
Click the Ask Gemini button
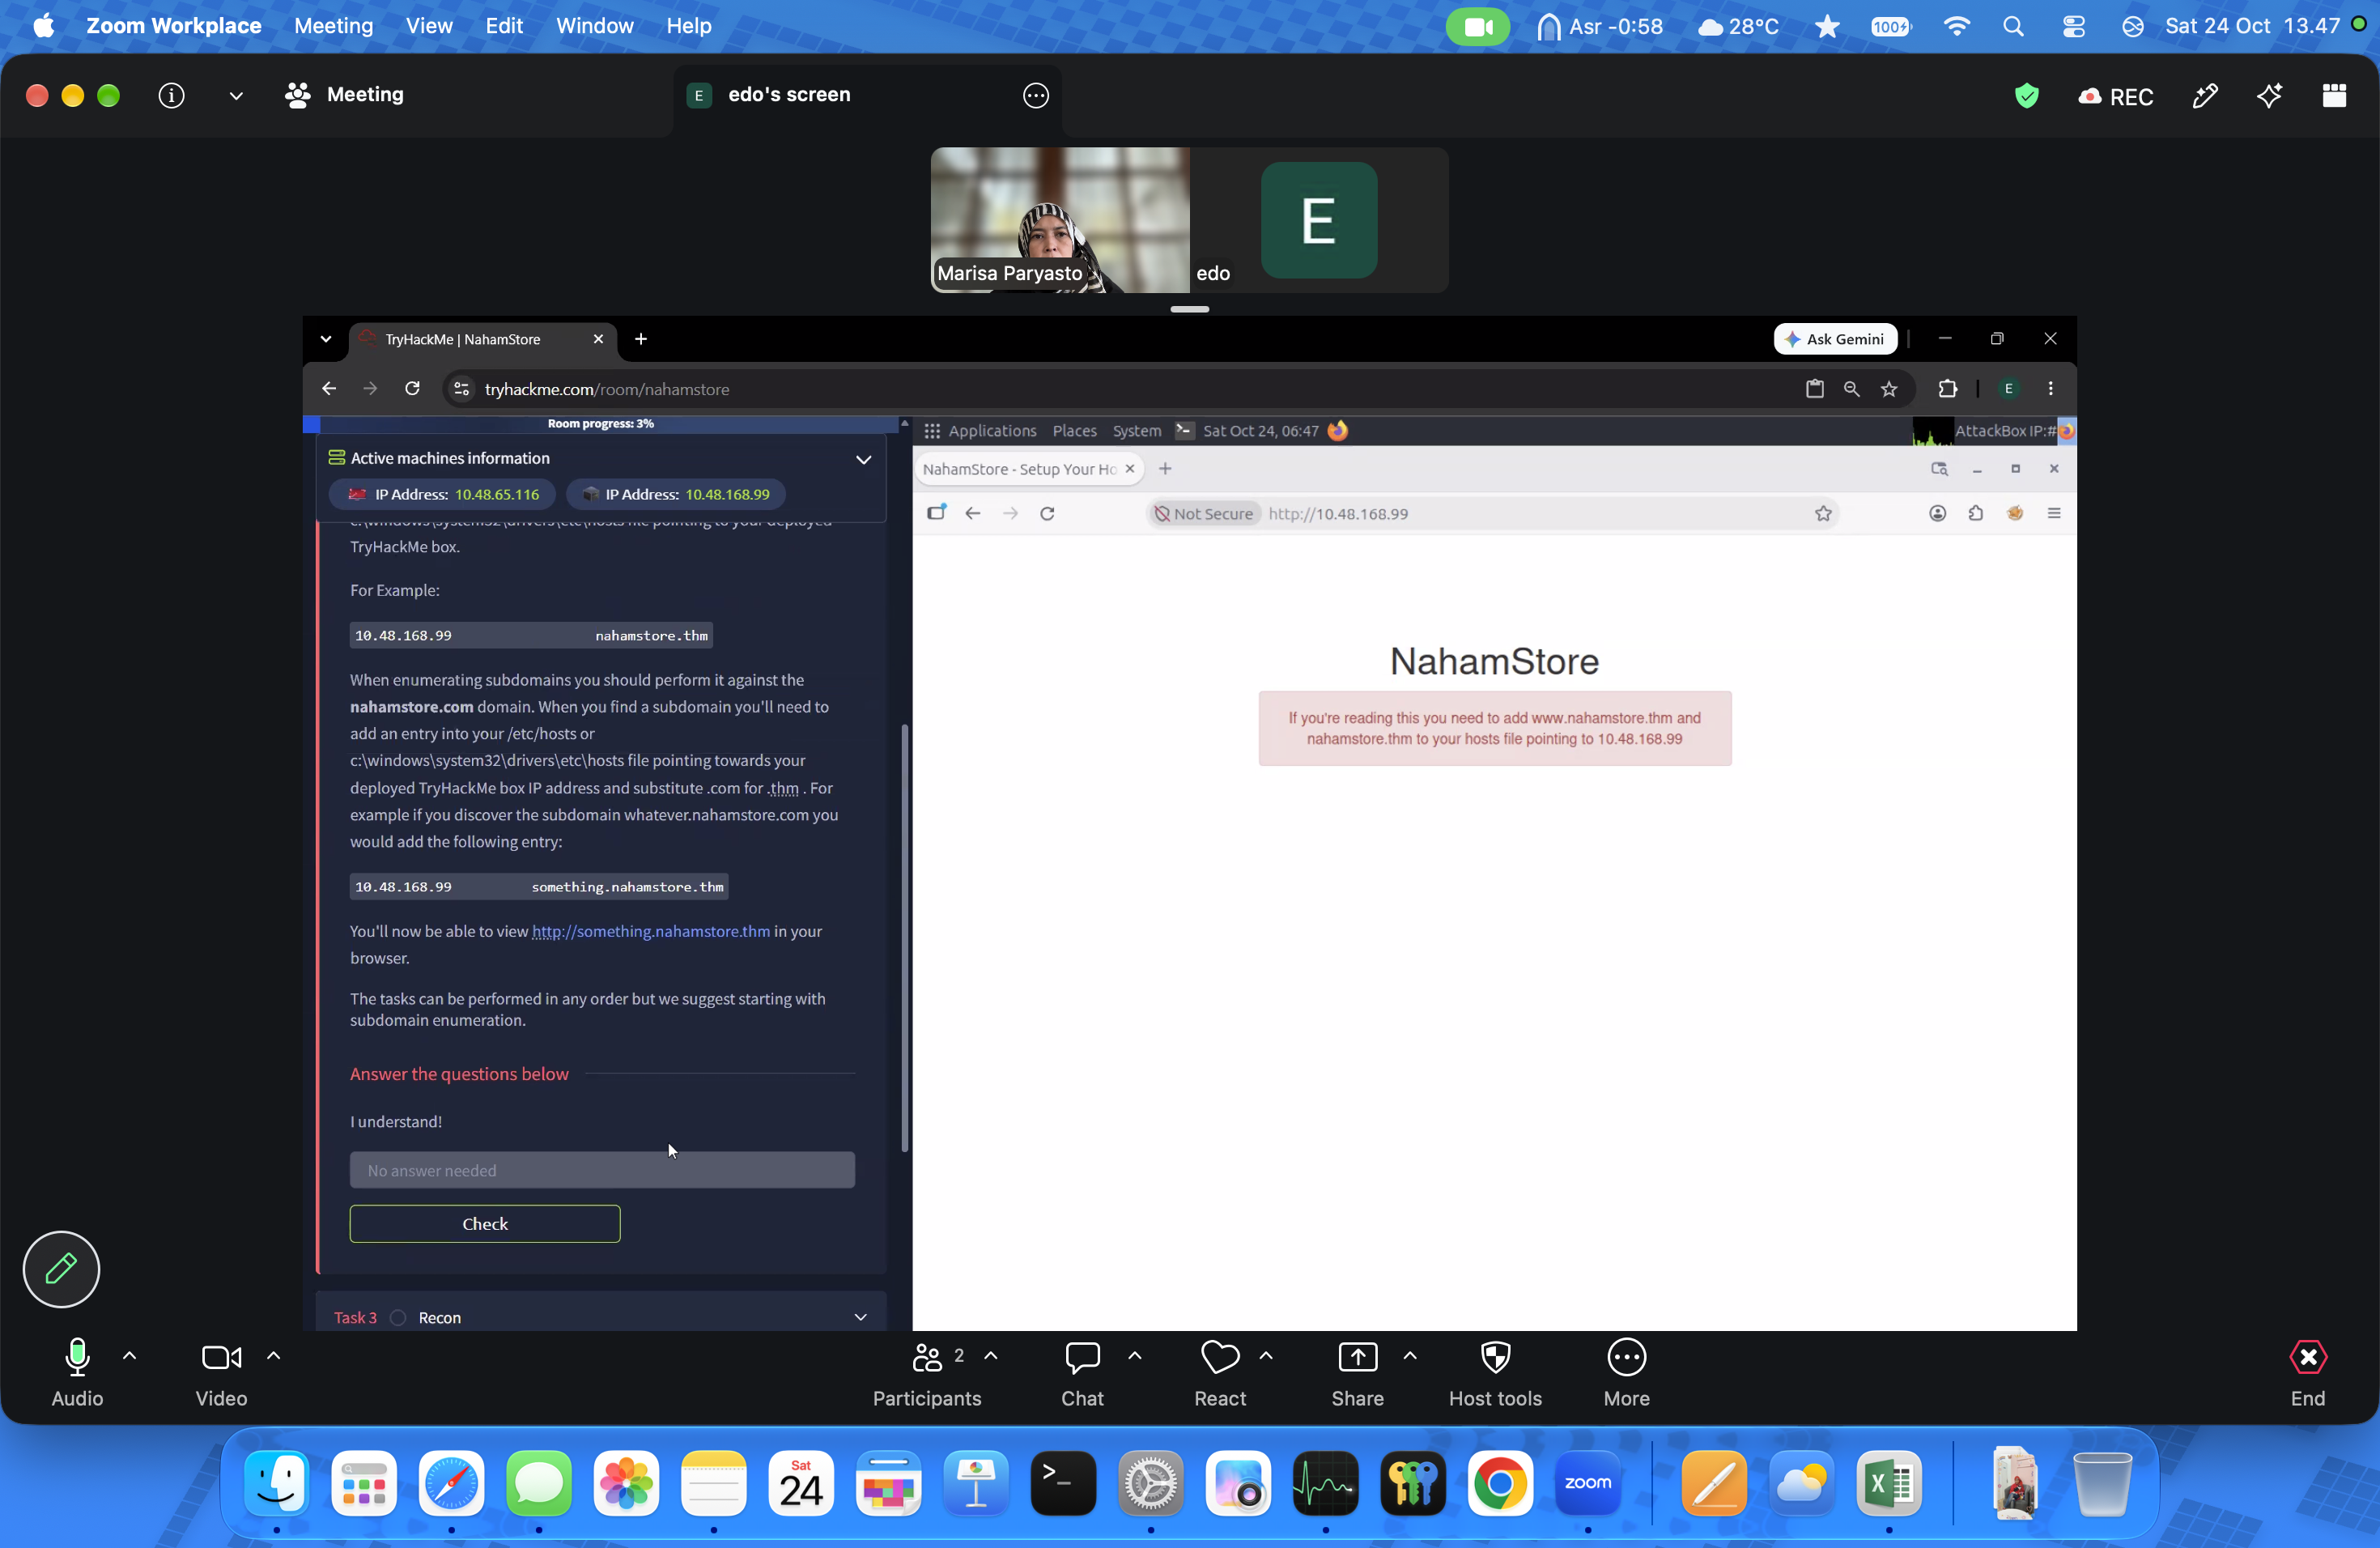coord(1835,339)
